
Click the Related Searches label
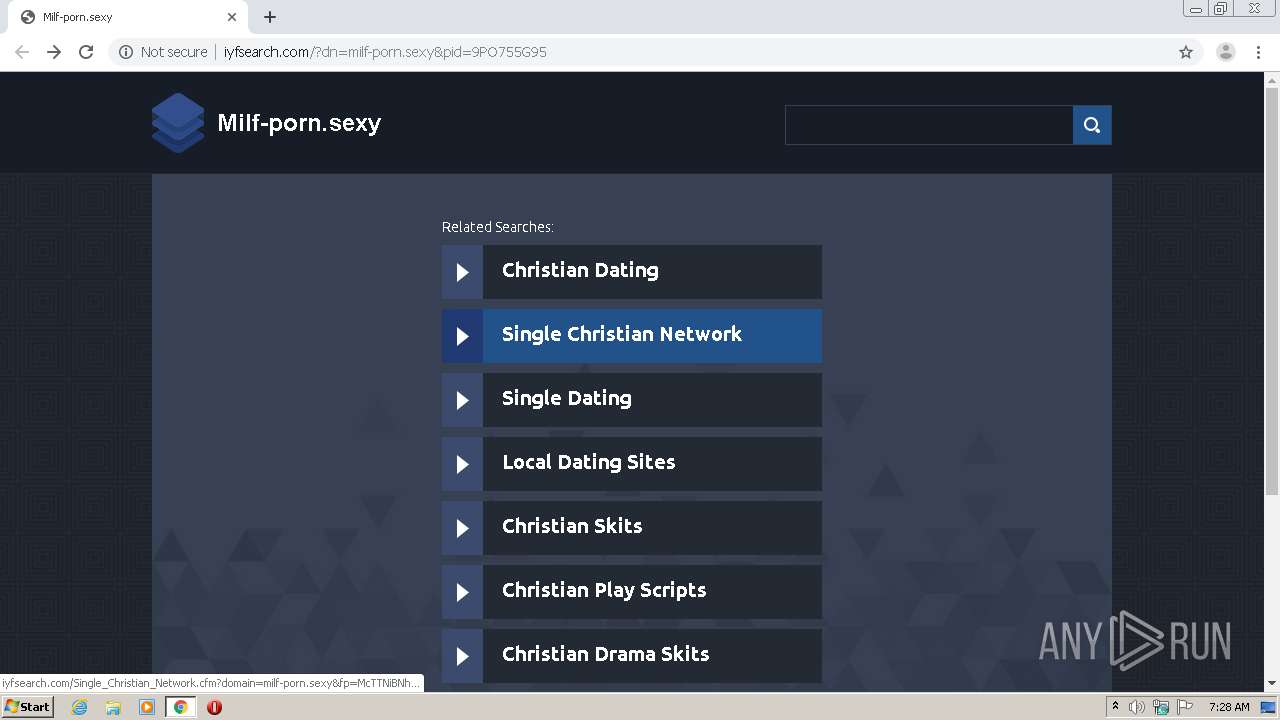498,227
